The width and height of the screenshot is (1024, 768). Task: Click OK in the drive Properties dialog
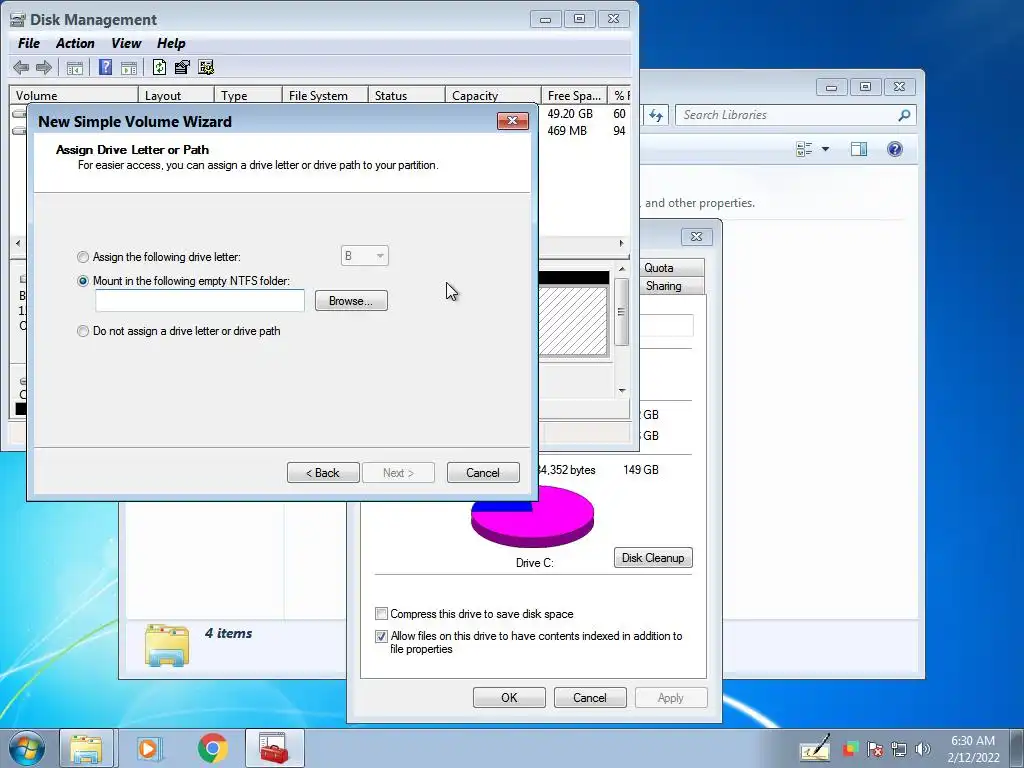tap(509, 697)
